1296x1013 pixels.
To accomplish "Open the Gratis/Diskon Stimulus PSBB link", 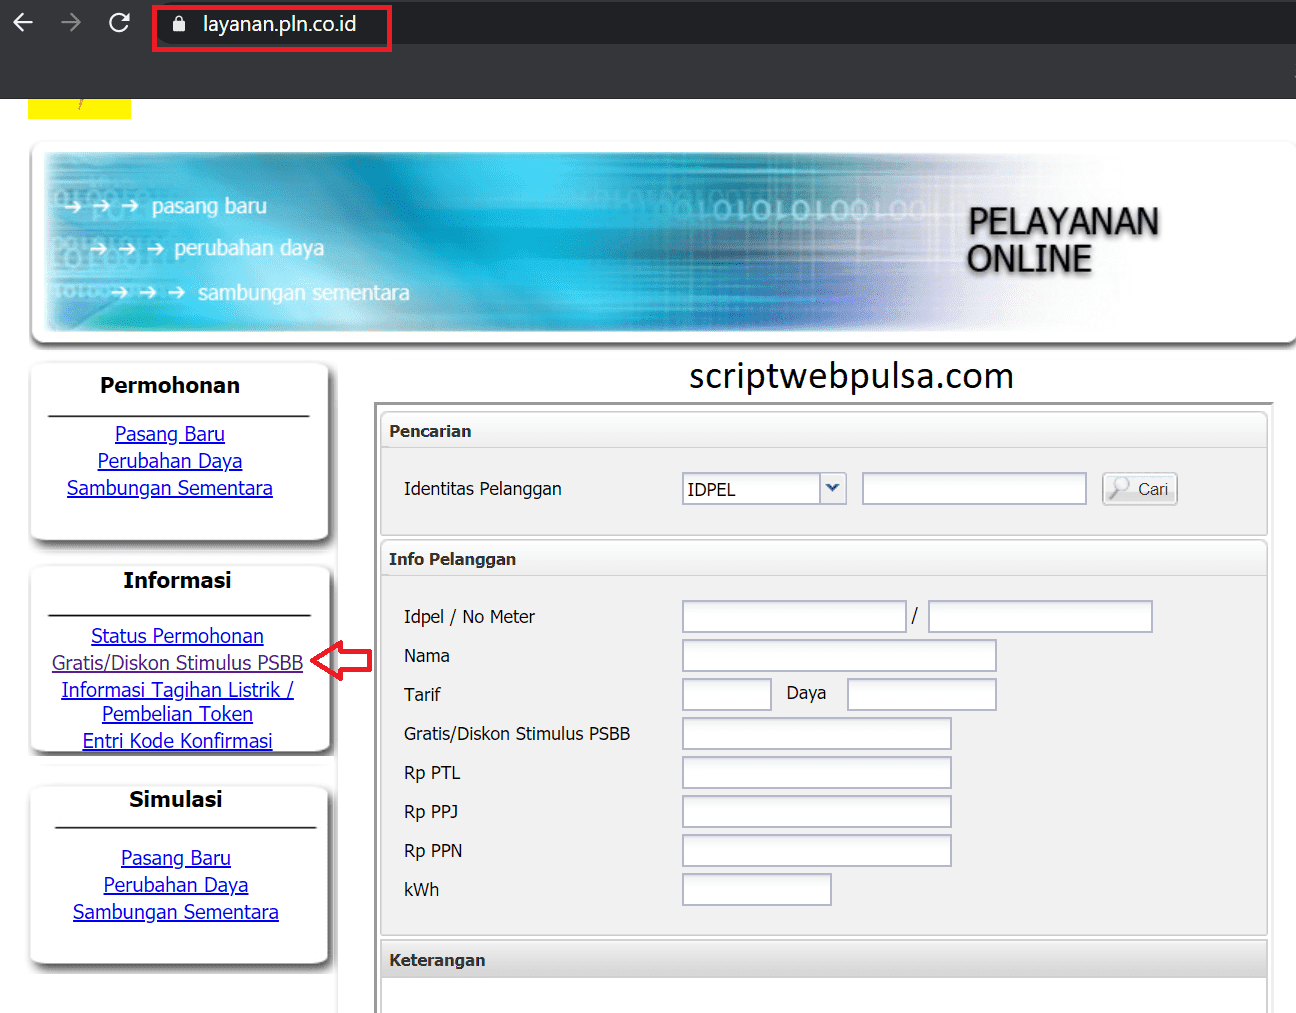I will point(177,662).
